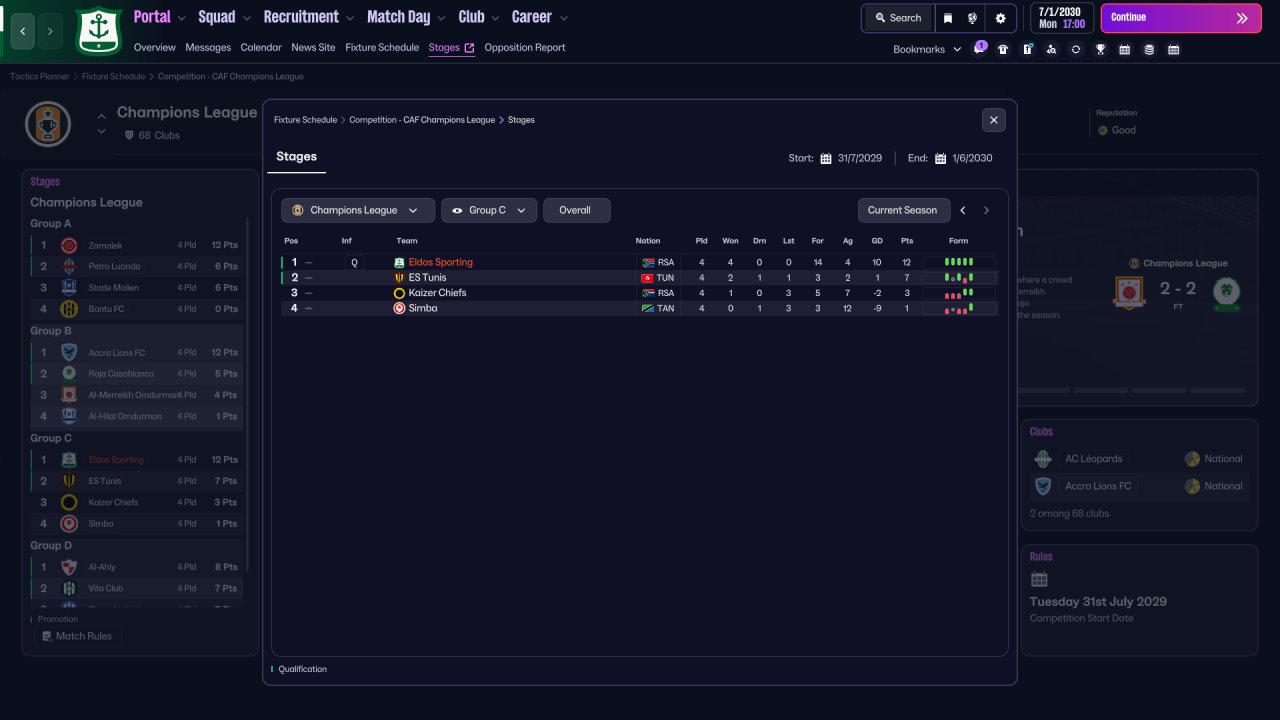Open the scouting search icon in bookmarks bar

(x=1051, y=49)
